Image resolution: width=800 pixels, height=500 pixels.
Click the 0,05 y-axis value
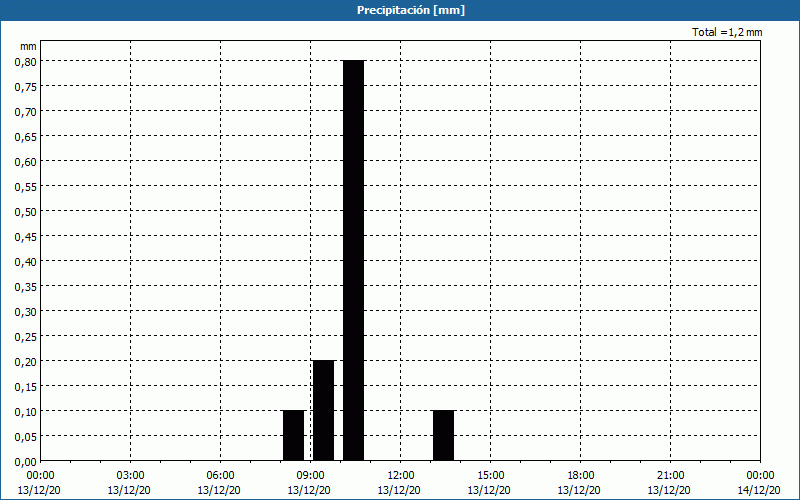pyautogui.click(x=26, y=437)
